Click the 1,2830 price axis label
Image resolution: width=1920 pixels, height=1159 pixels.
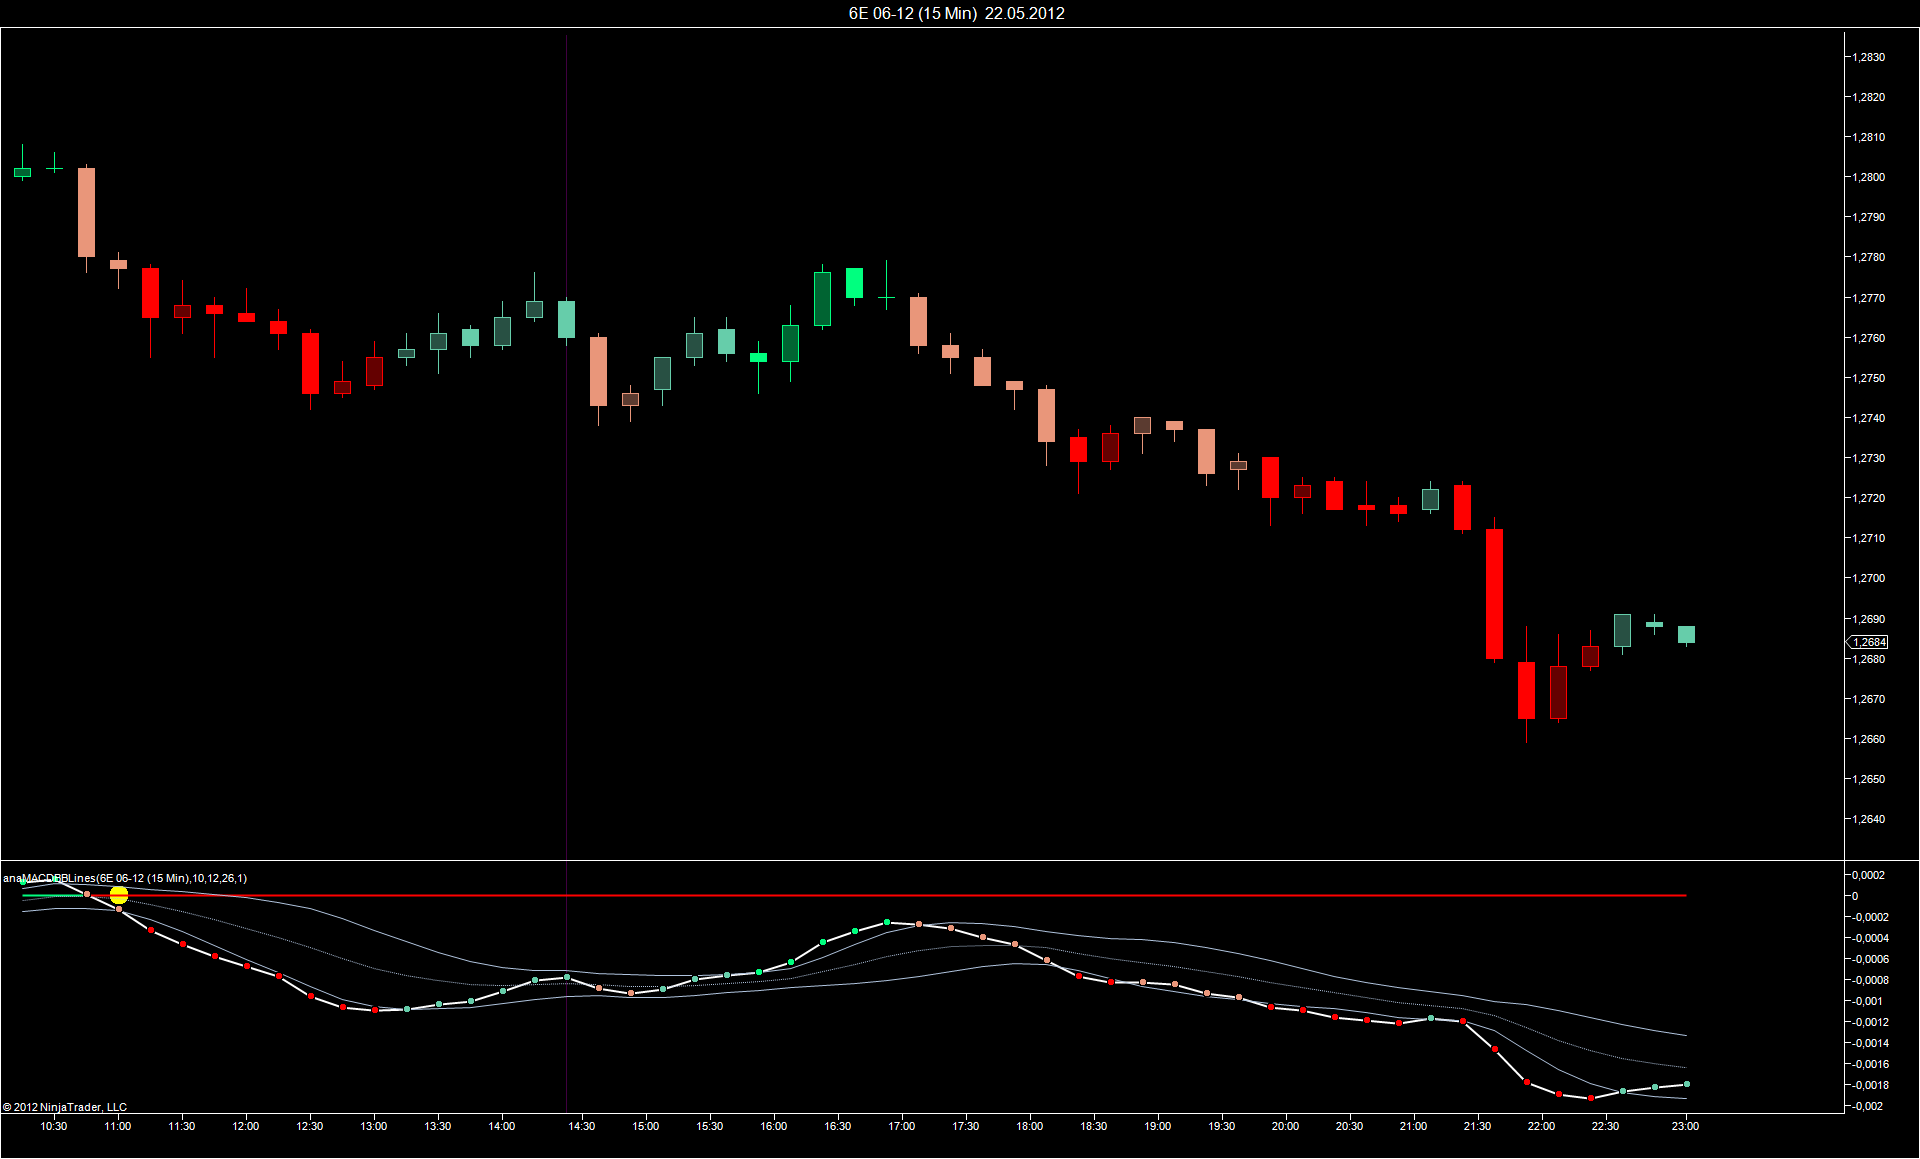coord(1868,57)
